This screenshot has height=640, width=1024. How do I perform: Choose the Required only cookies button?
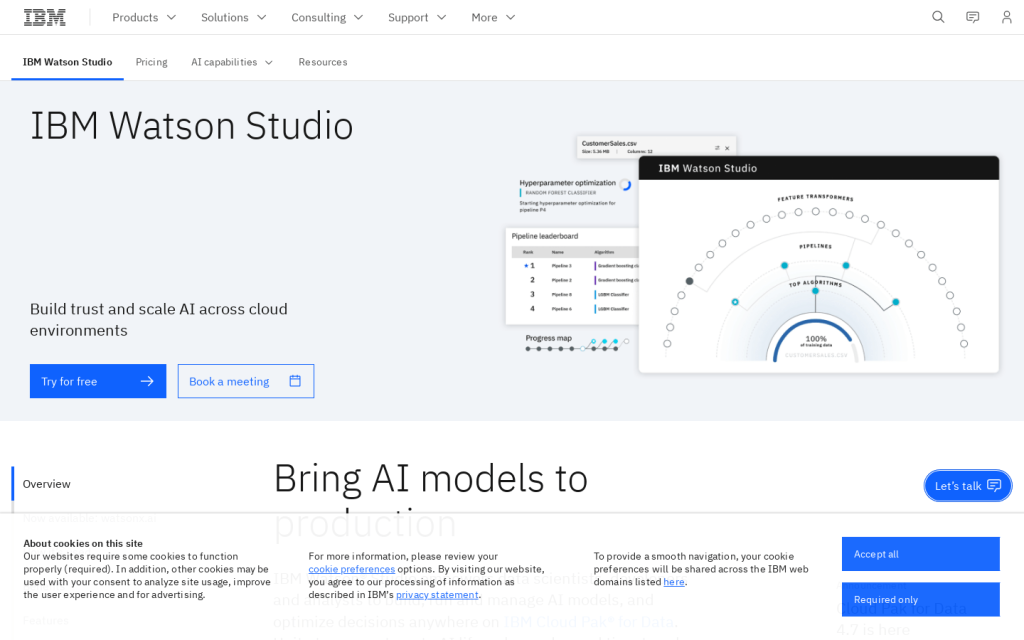(x=920, y=599)
